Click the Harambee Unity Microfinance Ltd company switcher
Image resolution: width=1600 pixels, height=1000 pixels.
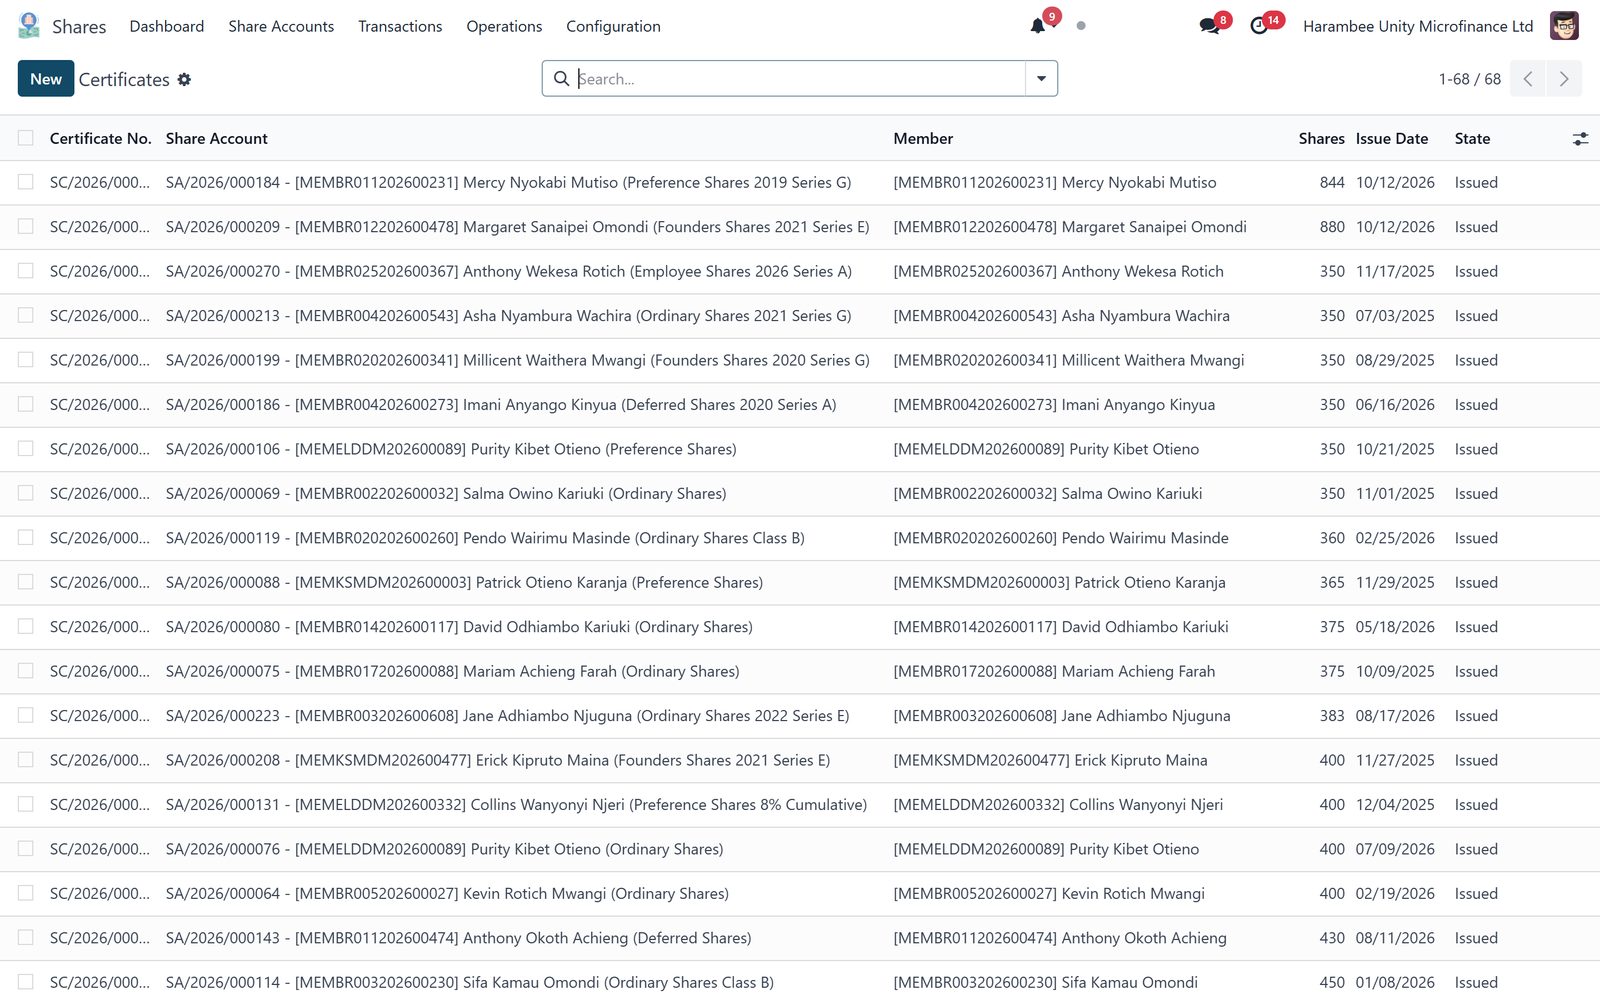point(1418,26)
